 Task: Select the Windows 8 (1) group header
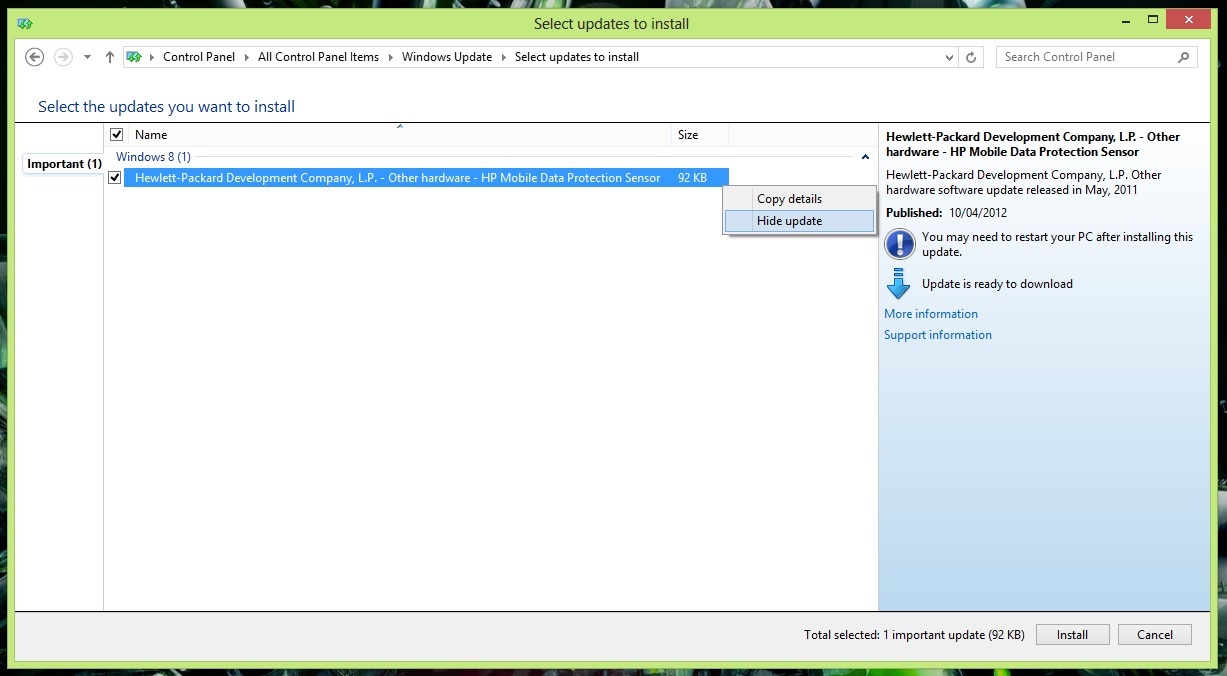153,157
